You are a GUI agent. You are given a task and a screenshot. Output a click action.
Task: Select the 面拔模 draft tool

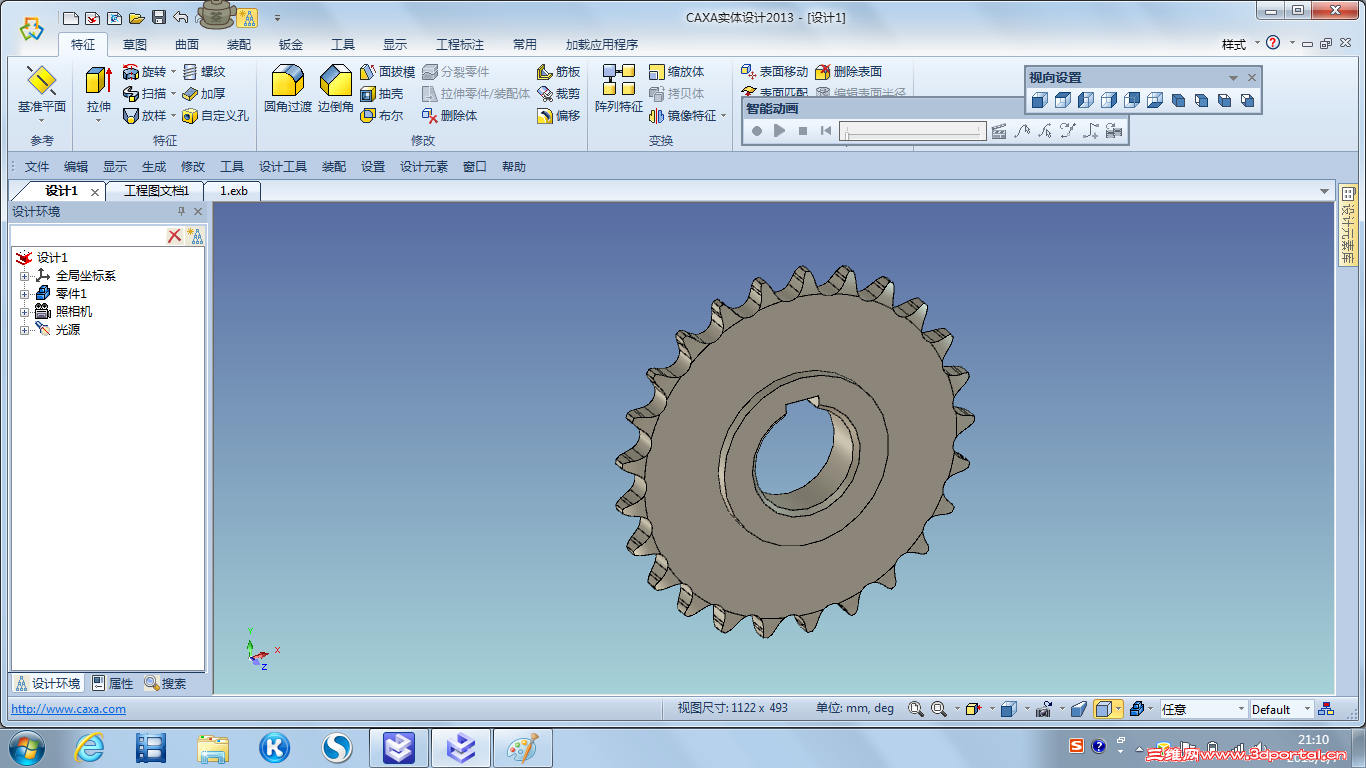point(387,72)
